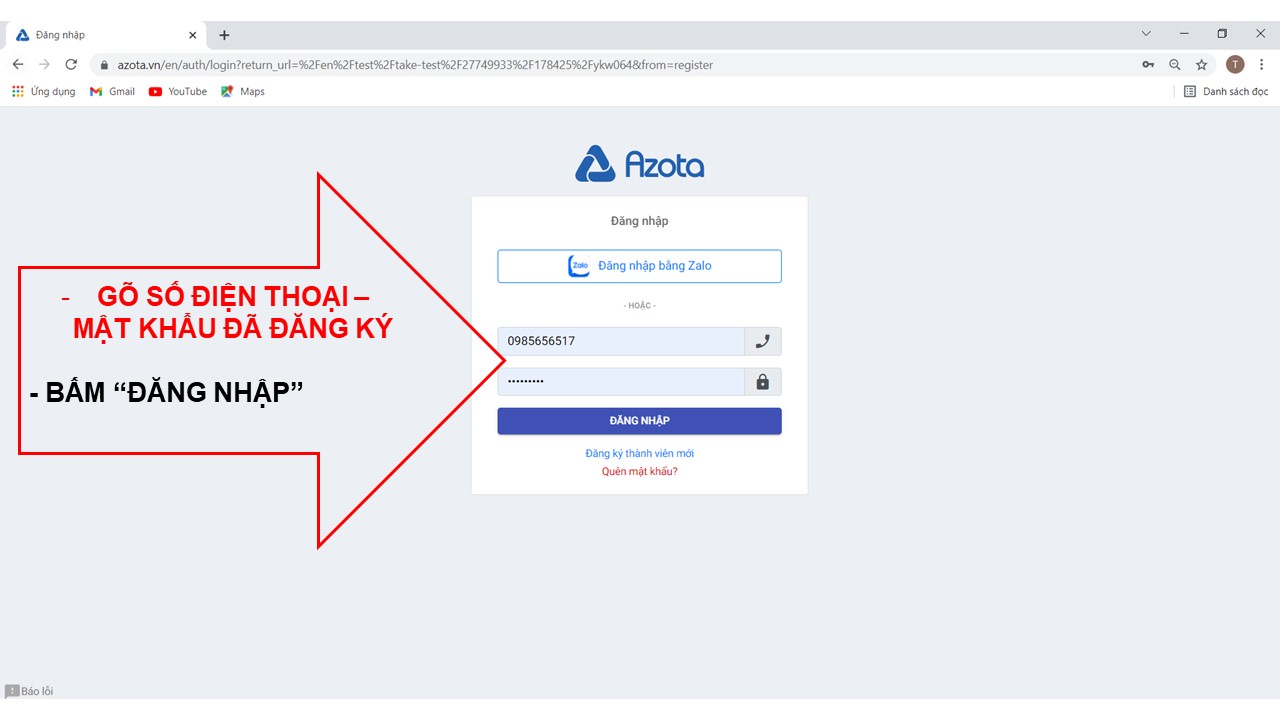1280x720 pixels.
Task: Minimize the browser window
Action: [x=1184, y=33]
